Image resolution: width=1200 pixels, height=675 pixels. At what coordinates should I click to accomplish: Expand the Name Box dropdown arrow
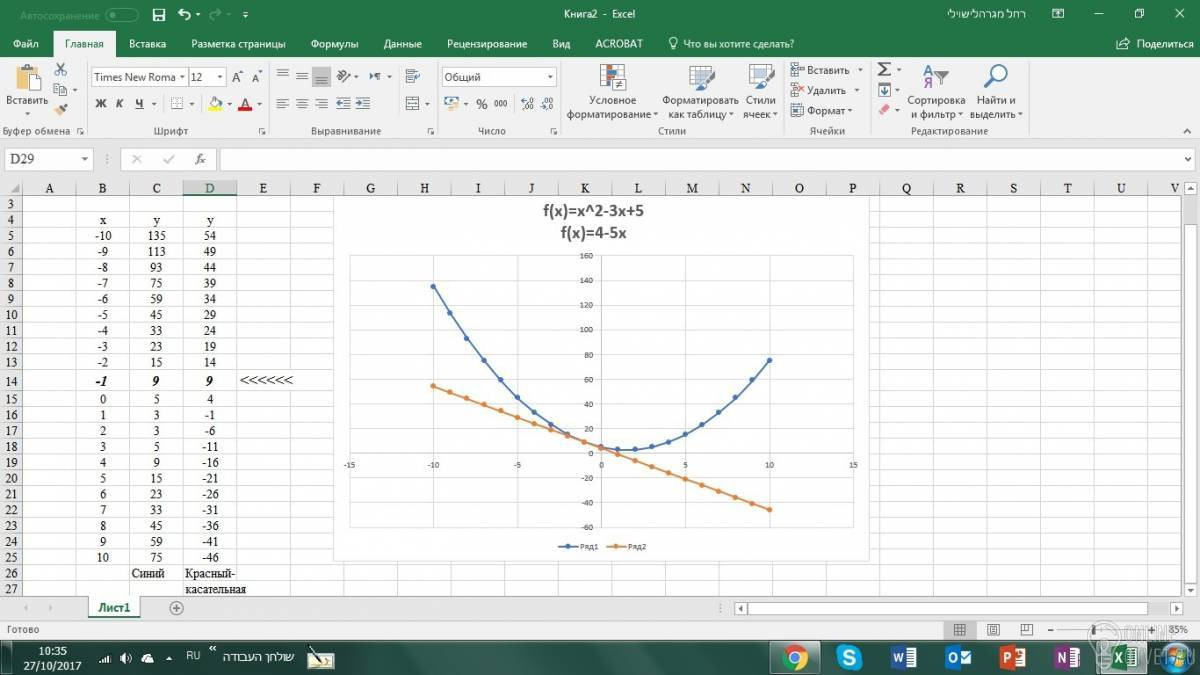click(84, 159)
